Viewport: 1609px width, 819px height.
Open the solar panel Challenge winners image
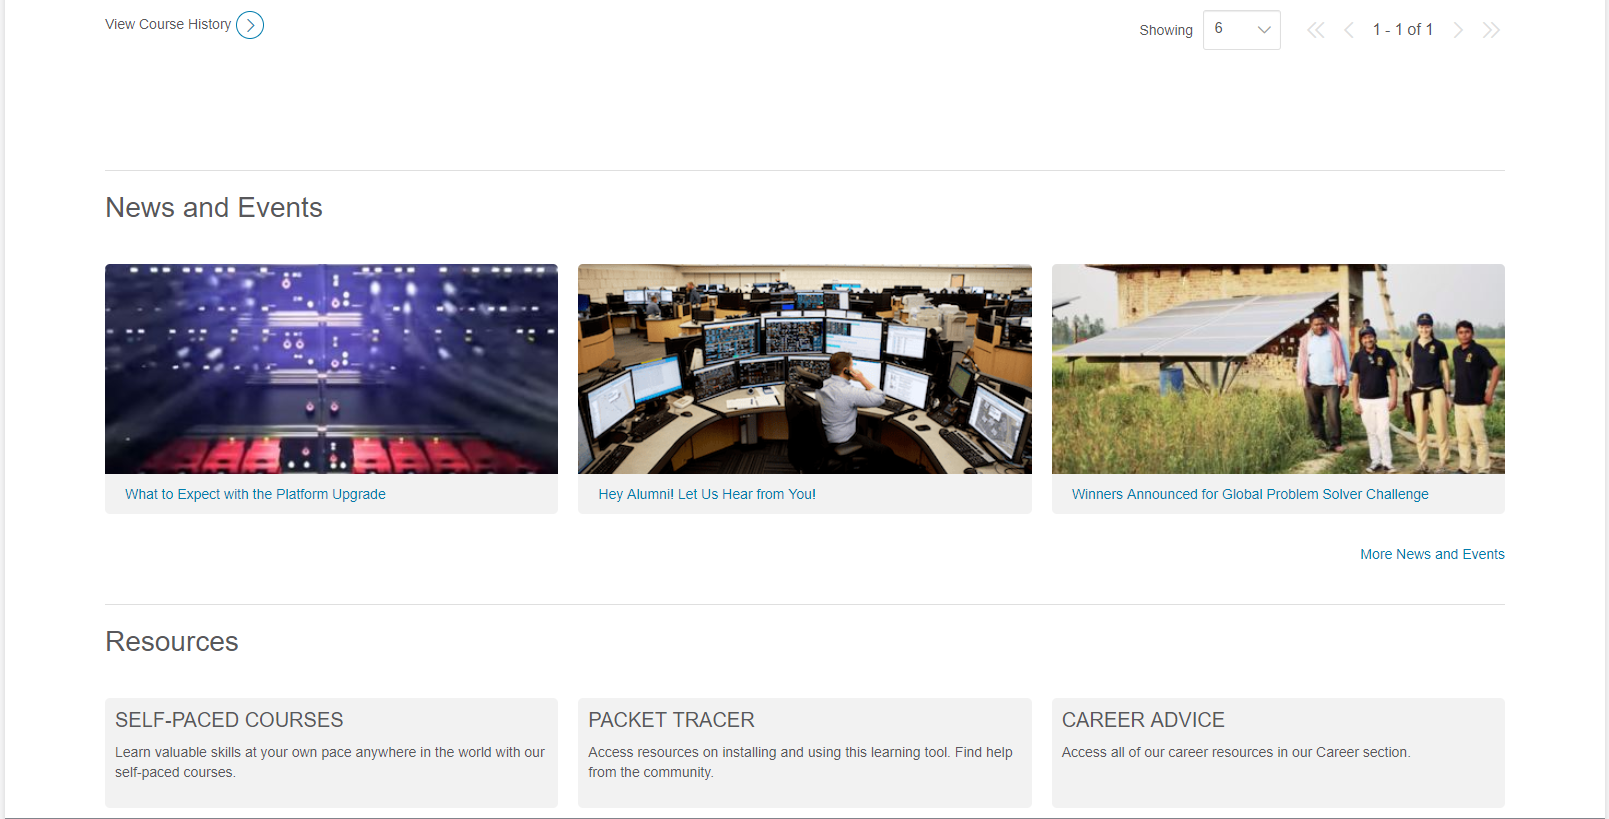pos(1278,369)
